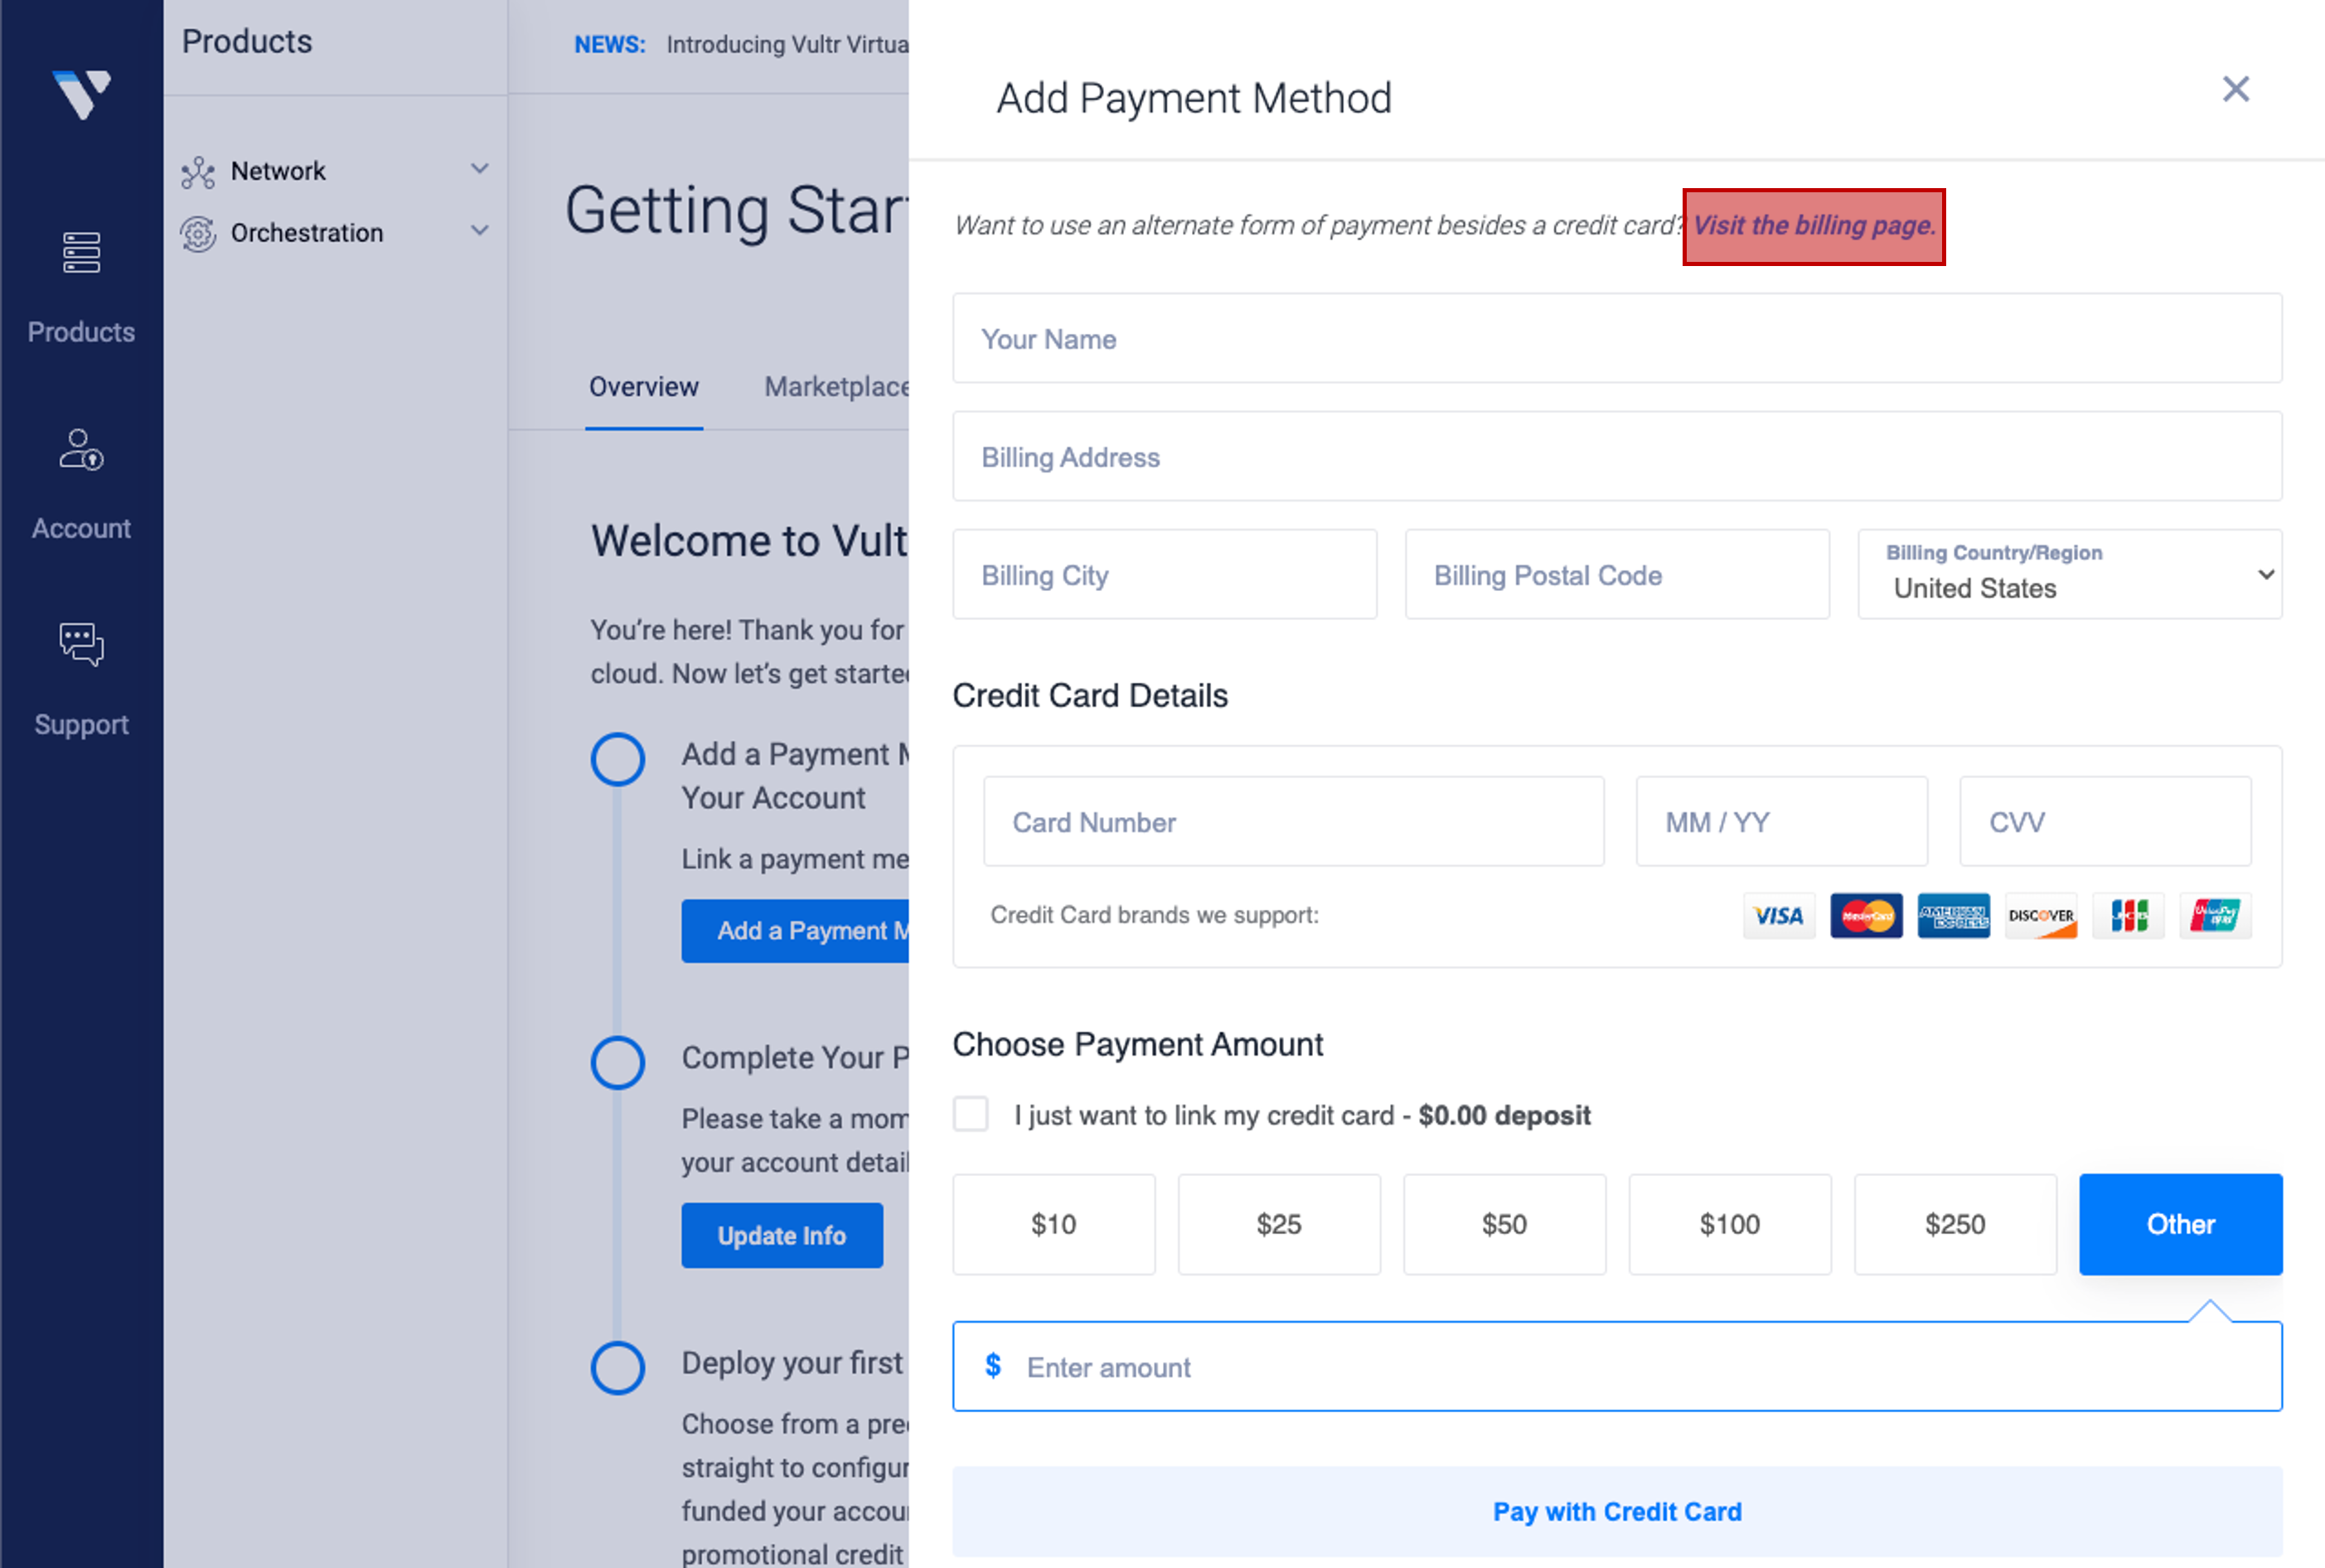Click the Network nodes icon

click(x=198, y=172)
